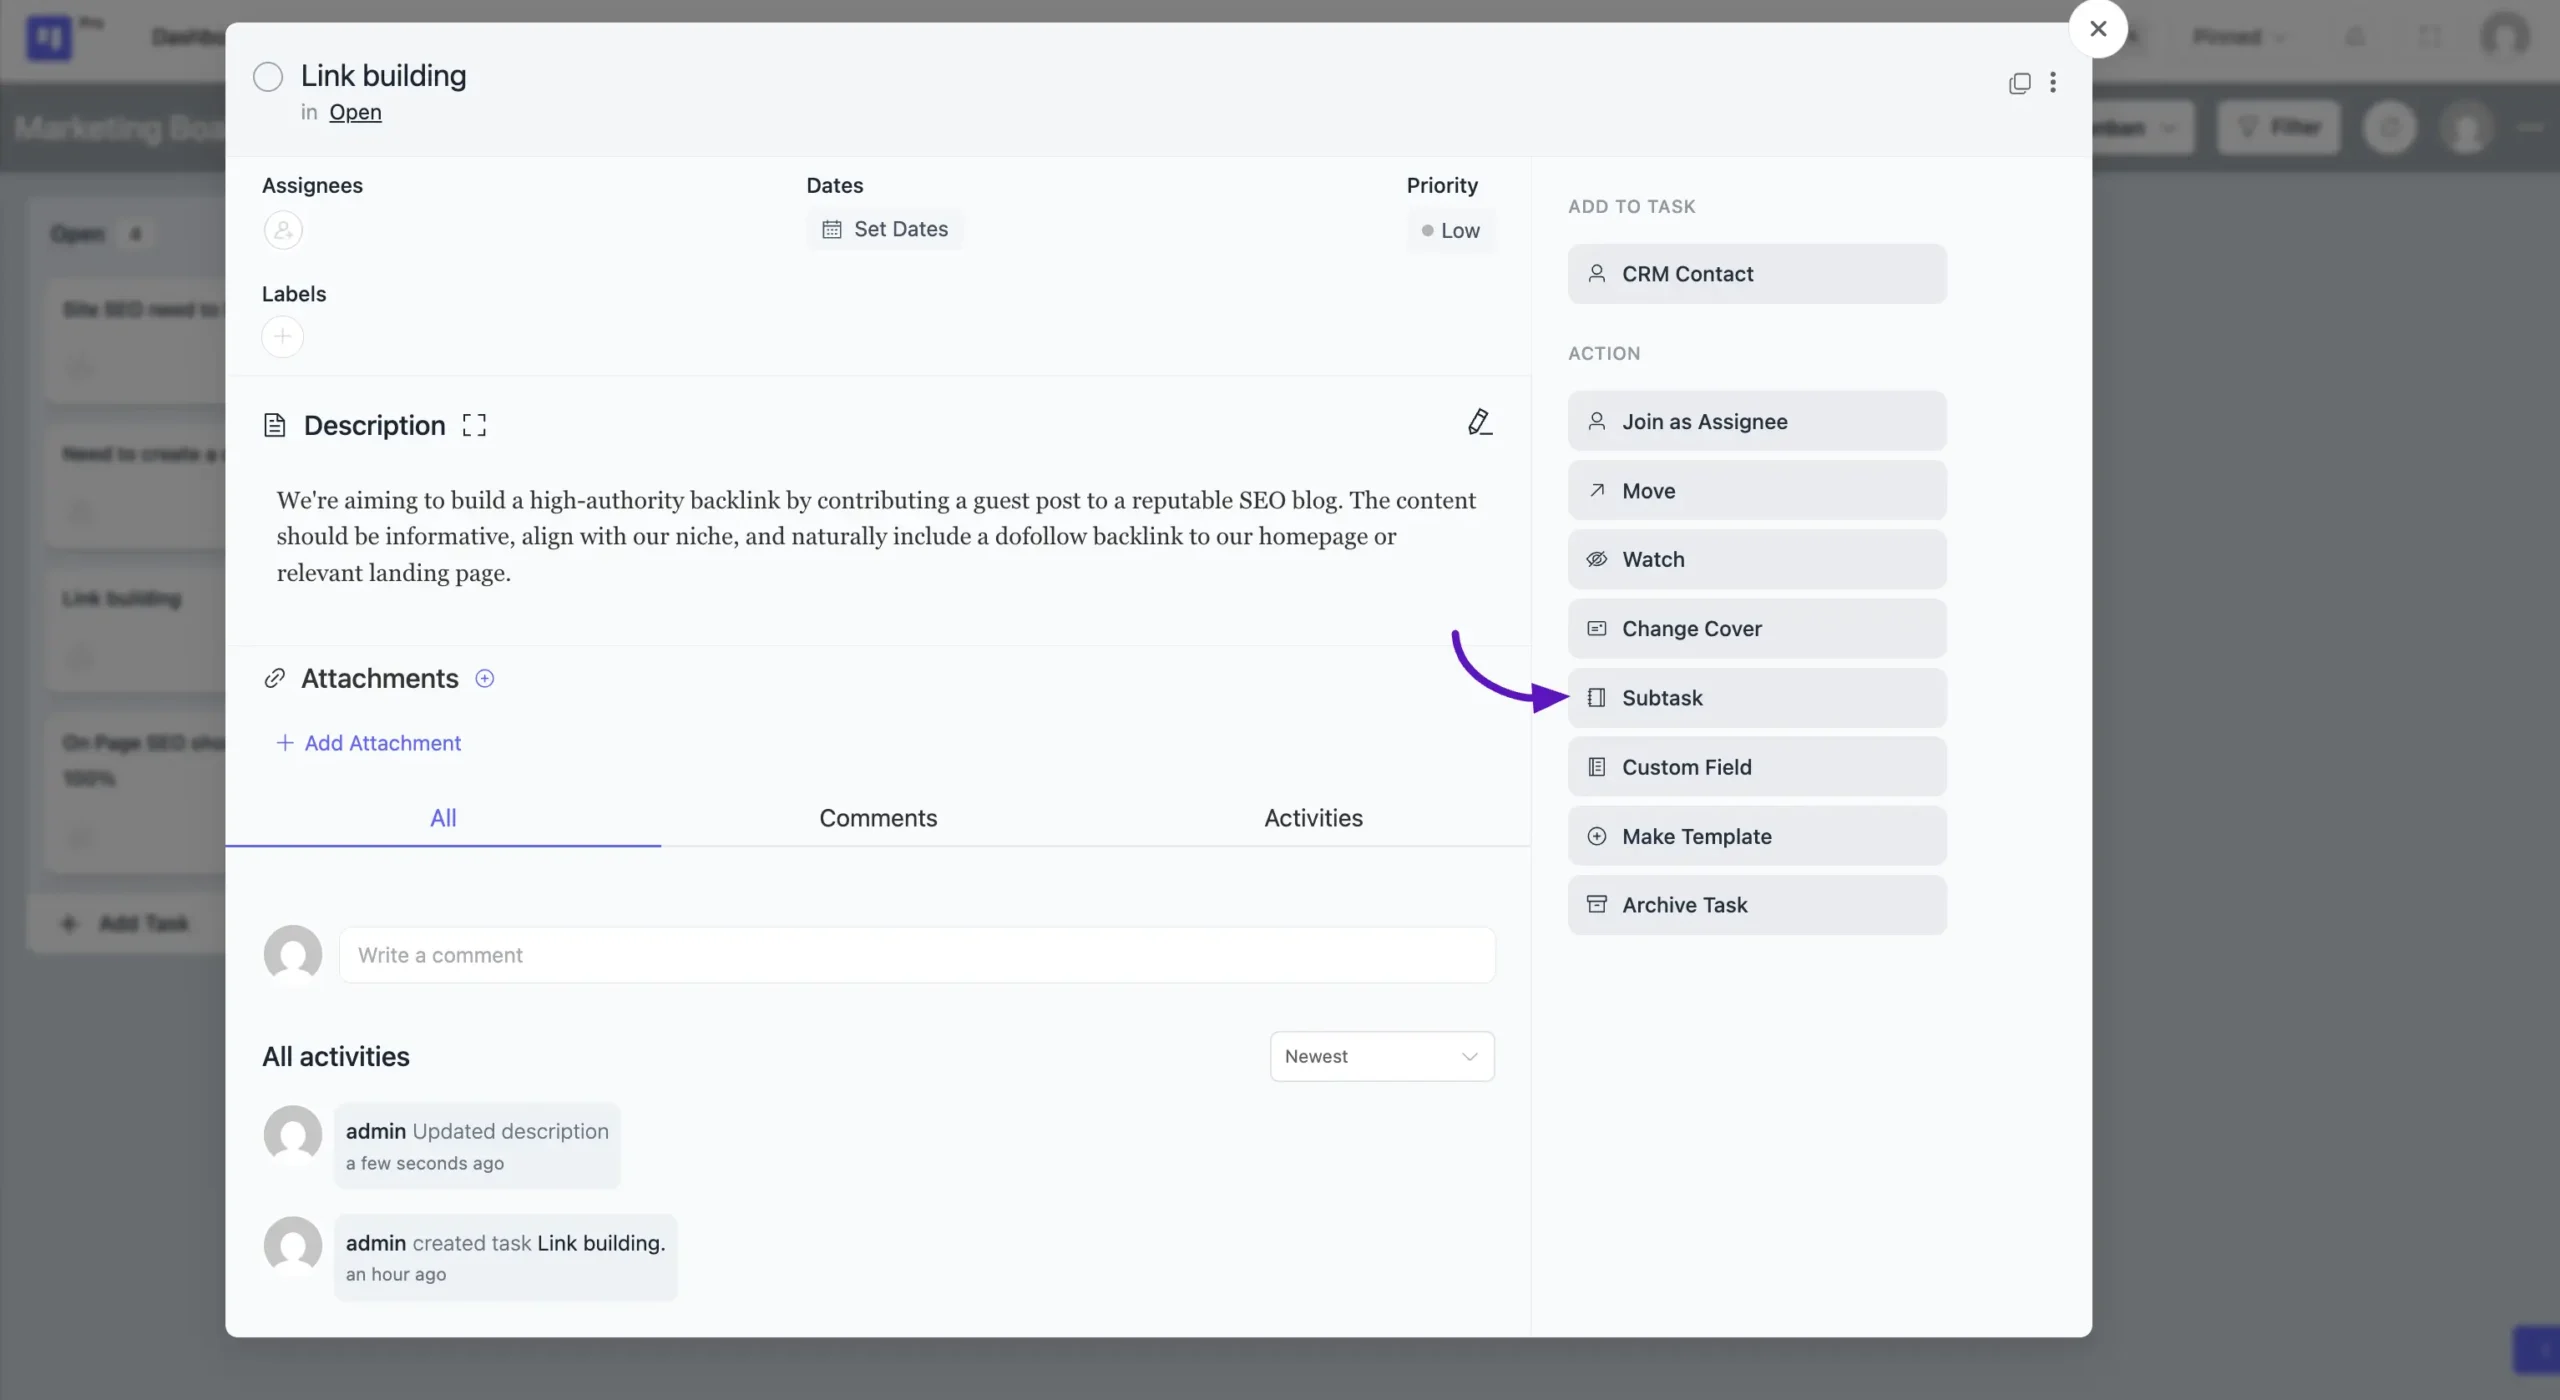This screenshot has height=1400, width=2560.
Task: Focus the Write a comment field
Action: pos(917,955)
